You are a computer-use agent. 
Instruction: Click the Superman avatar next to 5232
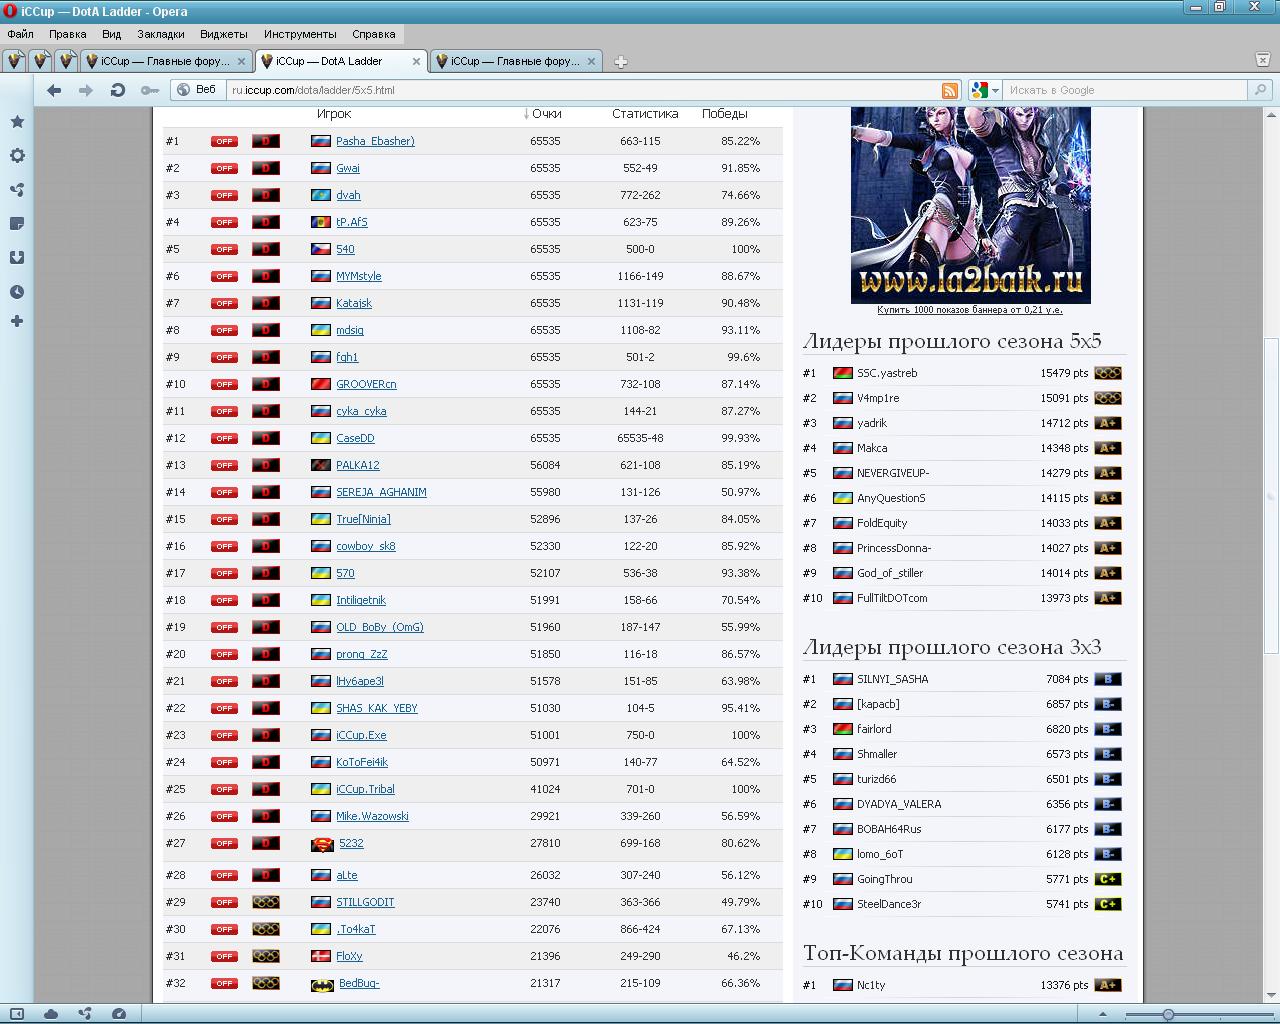(x=322, y=844)
